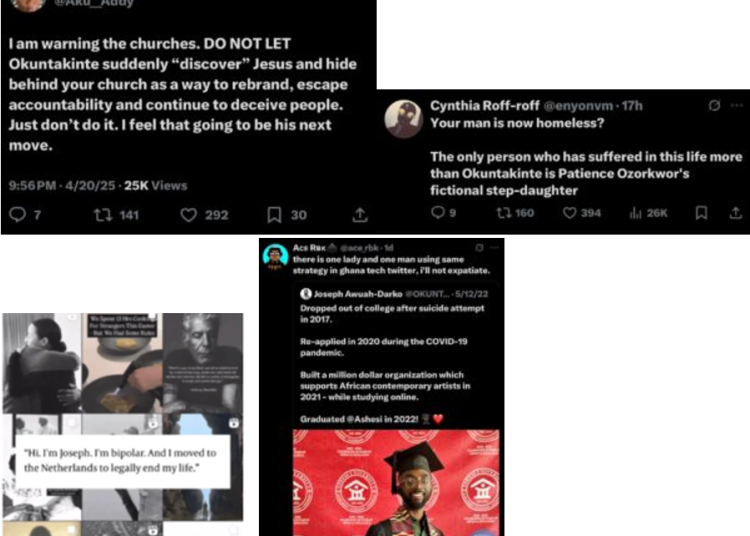Bookmark Cynthia Roff-roff's tweet

701,213
